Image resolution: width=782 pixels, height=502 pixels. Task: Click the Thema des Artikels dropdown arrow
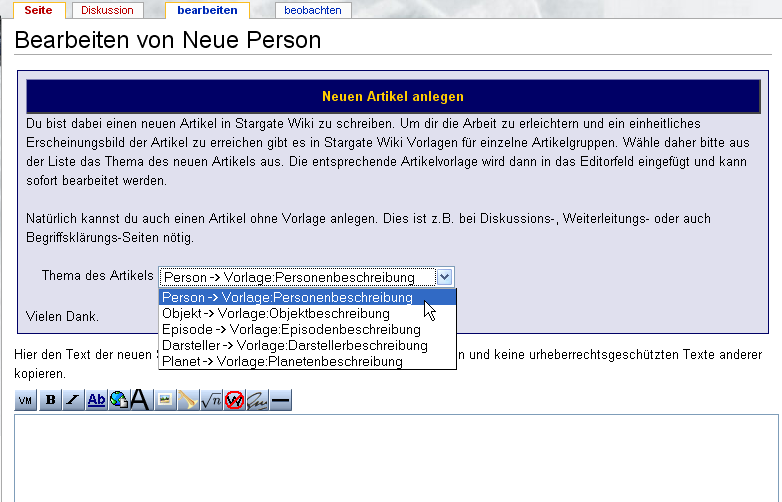[445, 277]
